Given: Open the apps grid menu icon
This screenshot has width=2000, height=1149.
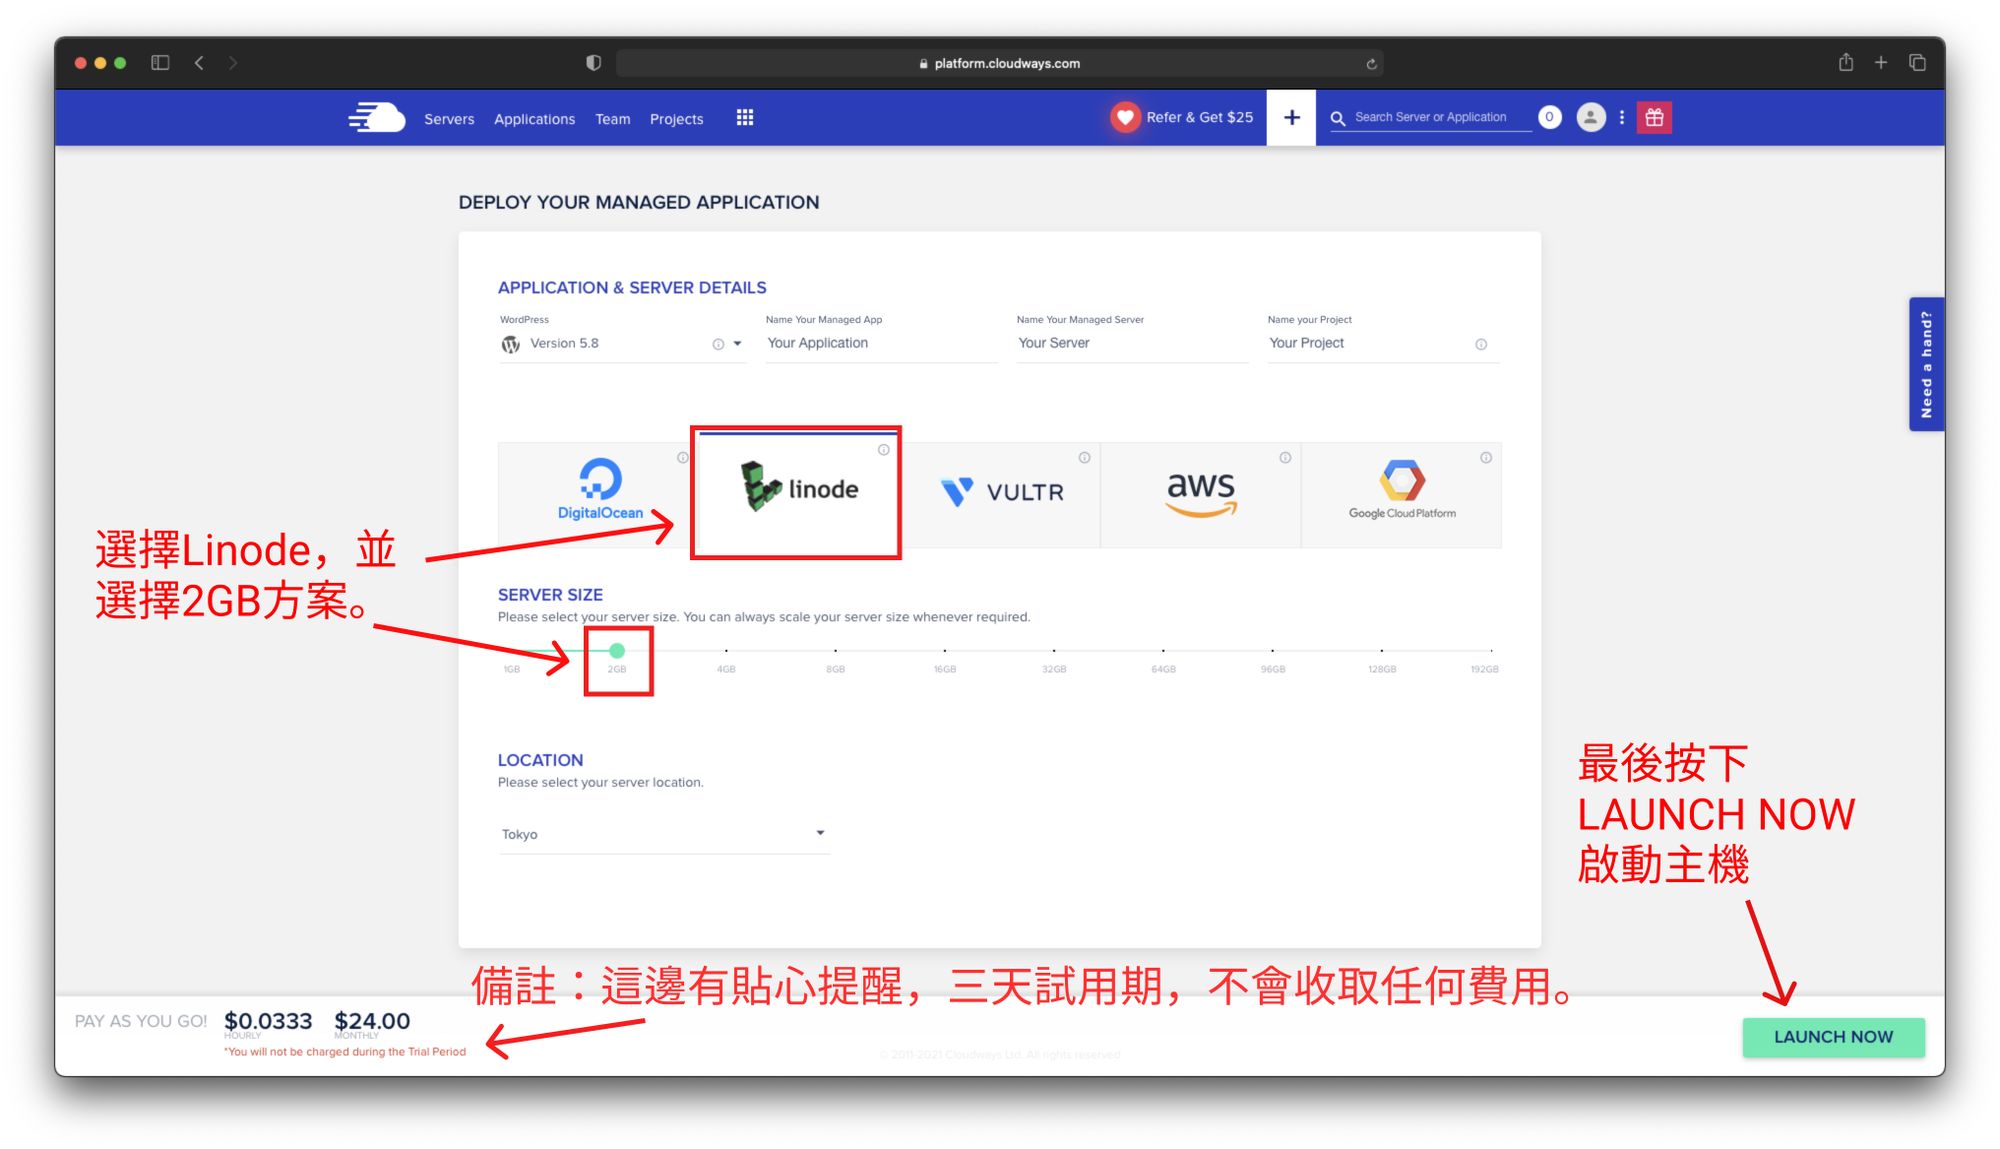Looking at the screenshot, I should point(745,118).
